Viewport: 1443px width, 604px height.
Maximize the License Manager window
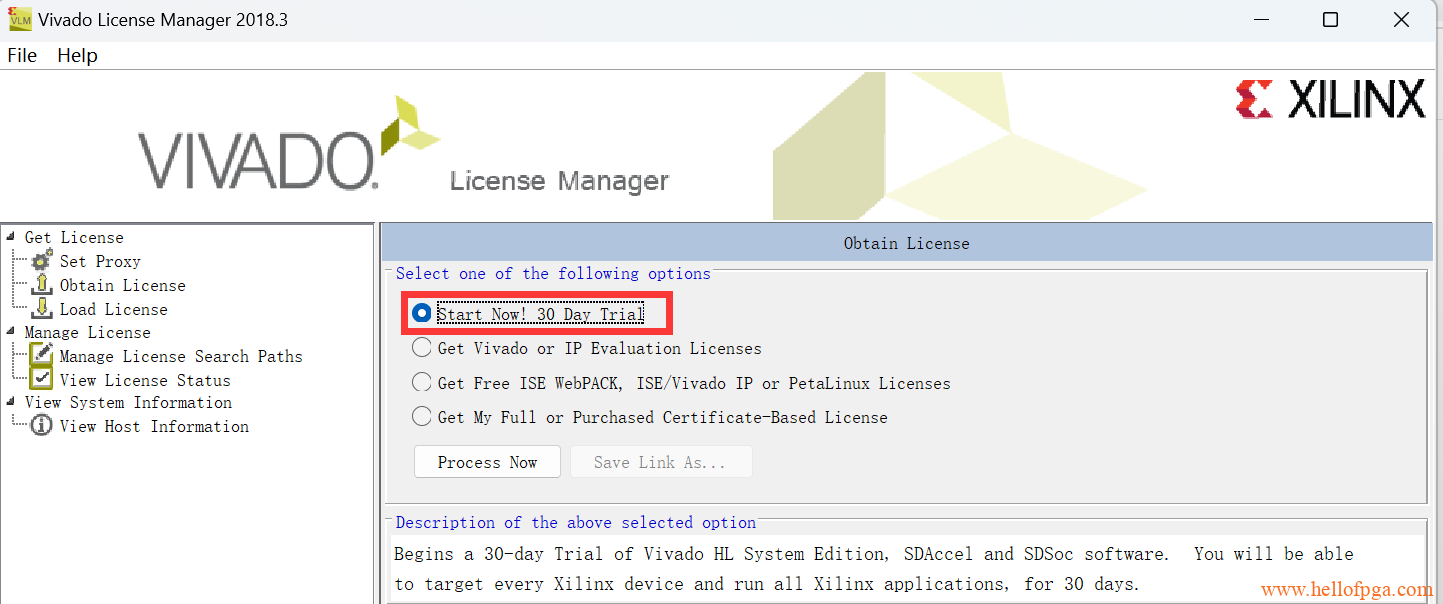pyautogui.click(x=1330, y=20)
